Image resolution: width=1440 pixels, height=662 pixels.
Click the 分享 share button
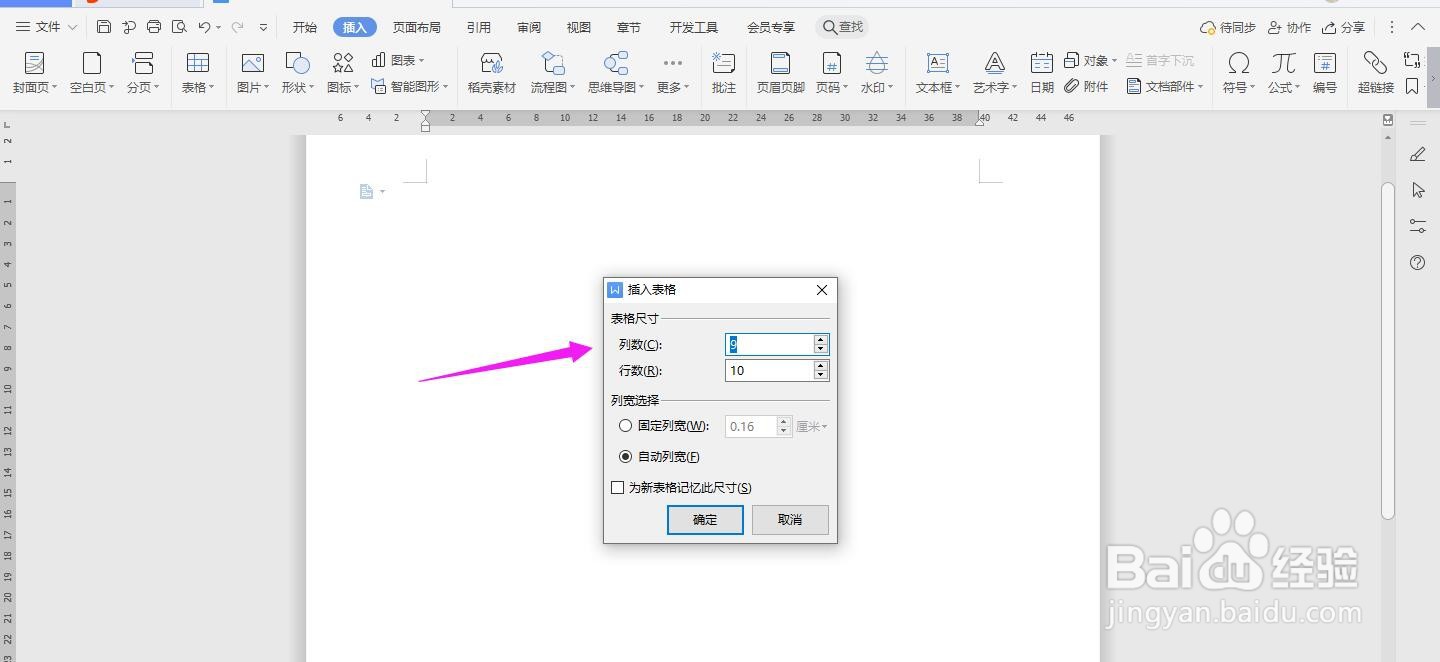1343,27
